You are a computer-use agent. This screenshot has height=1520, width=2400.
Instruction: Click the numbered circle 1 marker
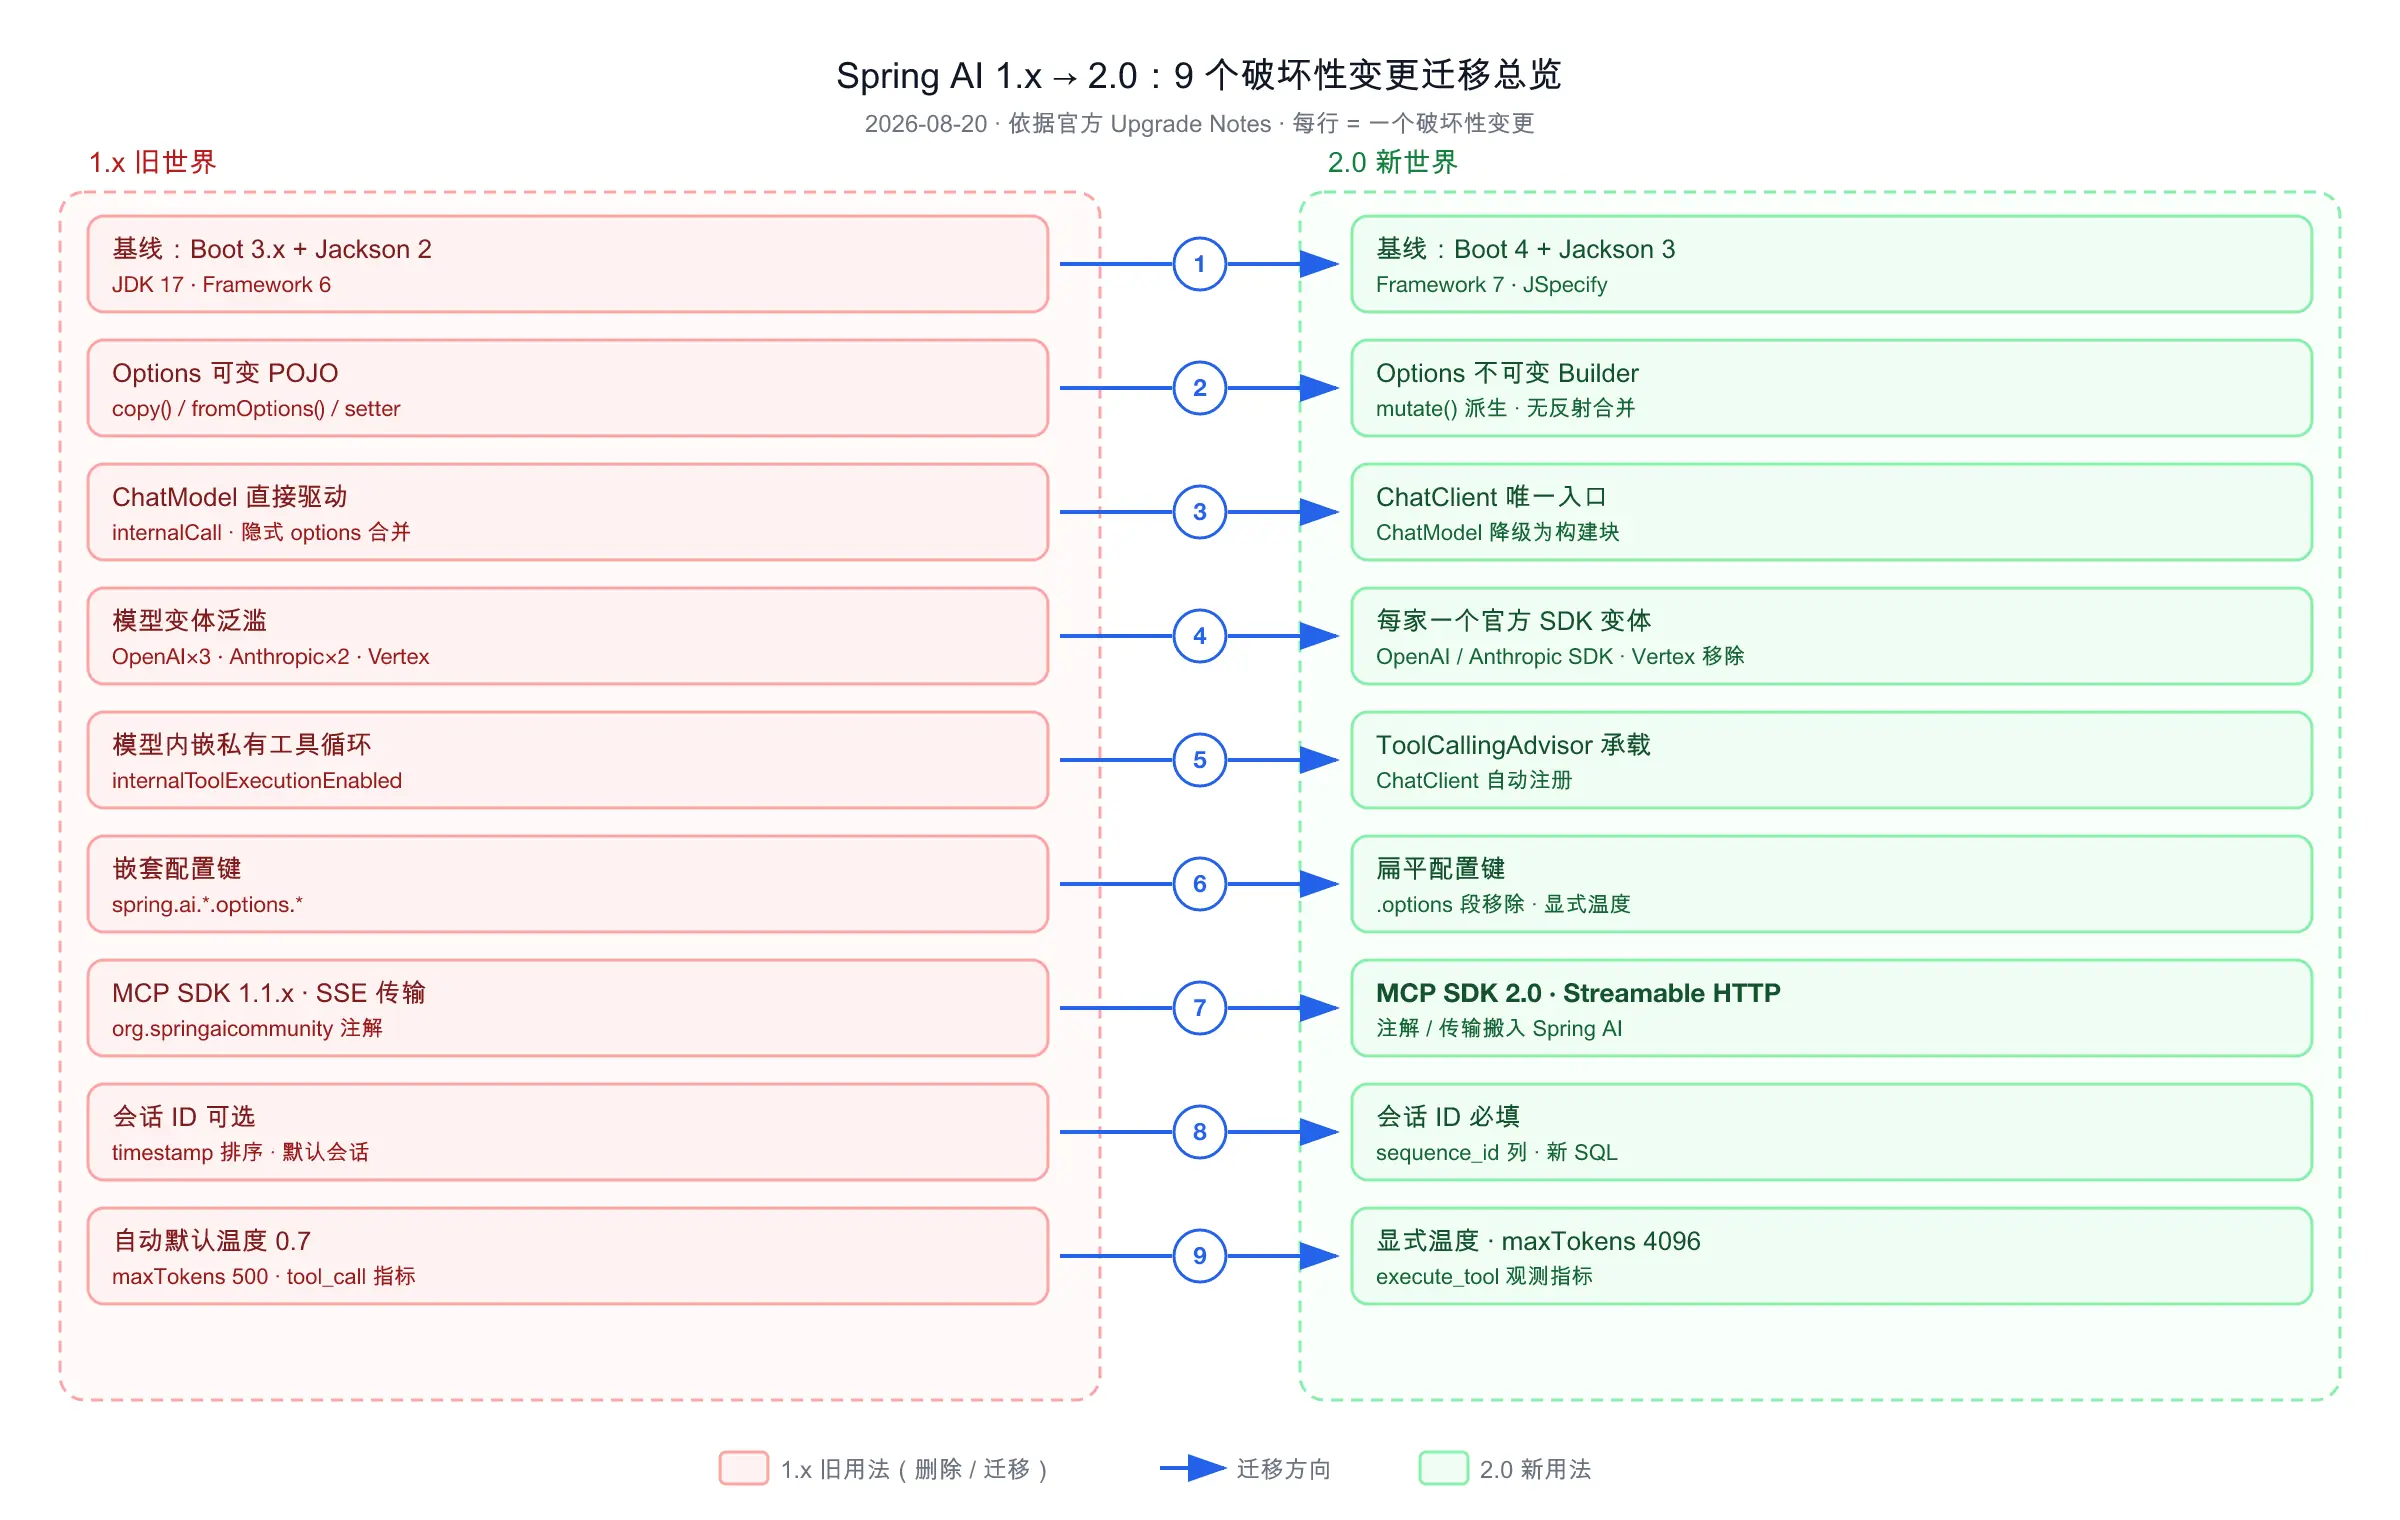coord(1199,264)
